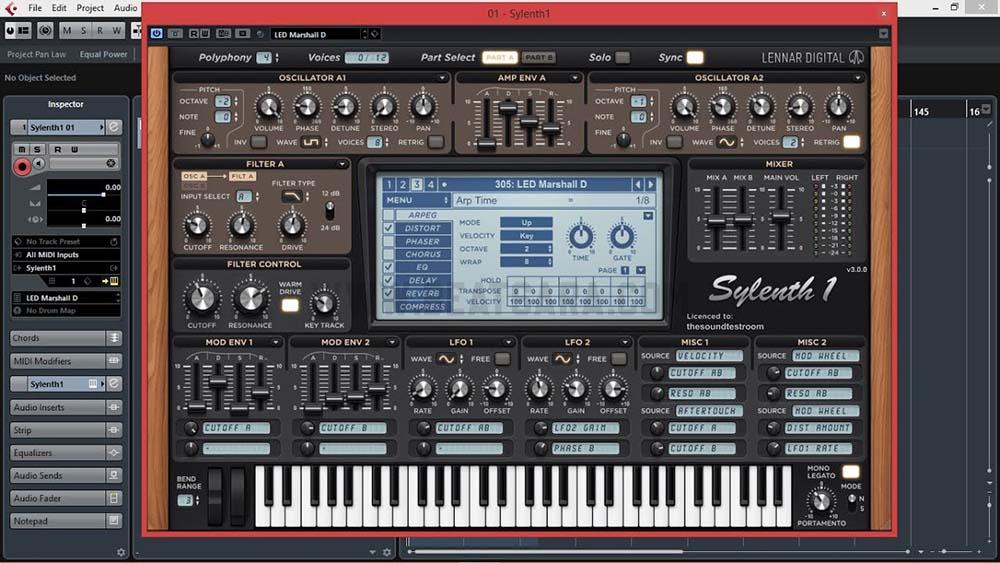Click the REVERB effect button
1000x563 pixels.
(x=423, y=294)
